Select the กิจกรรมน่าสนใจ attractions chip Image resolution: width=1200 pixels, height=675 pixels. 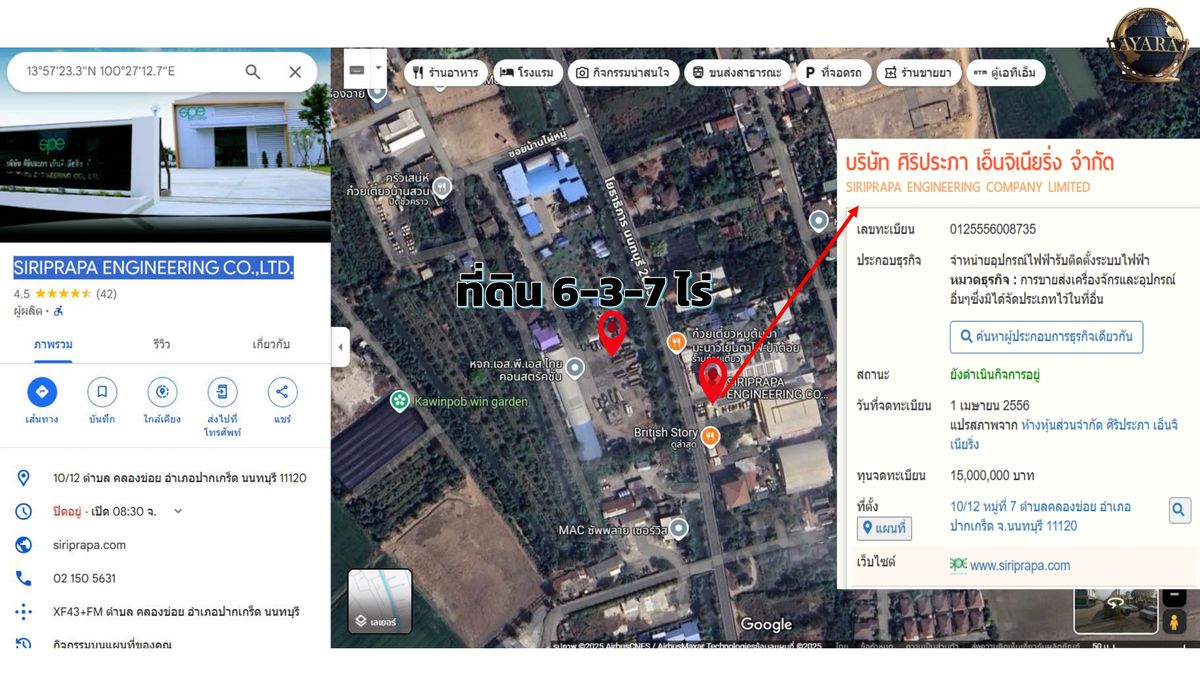point(625,72)
